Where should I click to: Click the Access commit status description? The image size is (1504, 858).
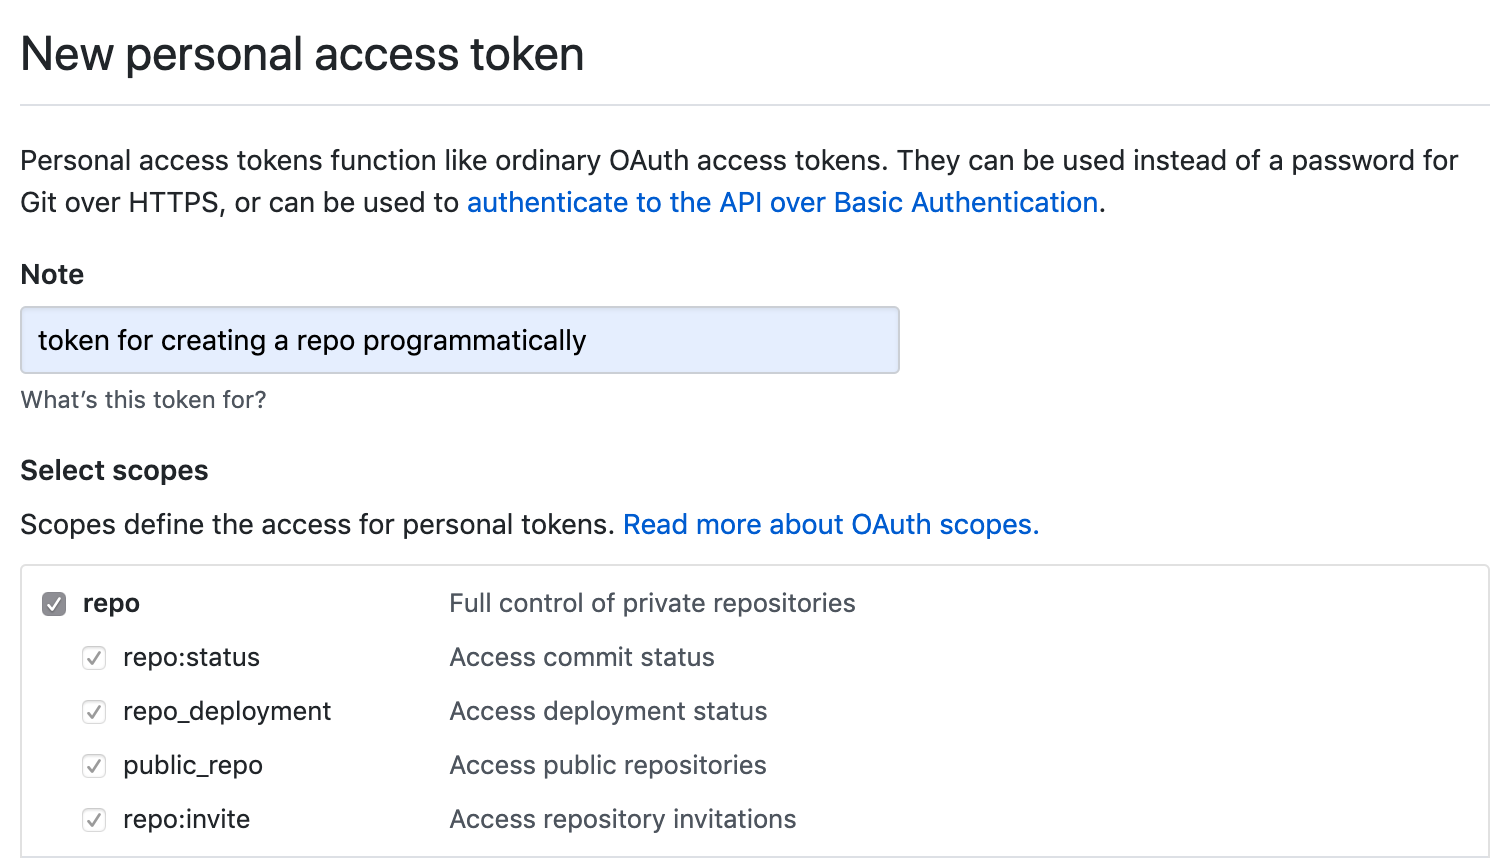click(582, 658)
